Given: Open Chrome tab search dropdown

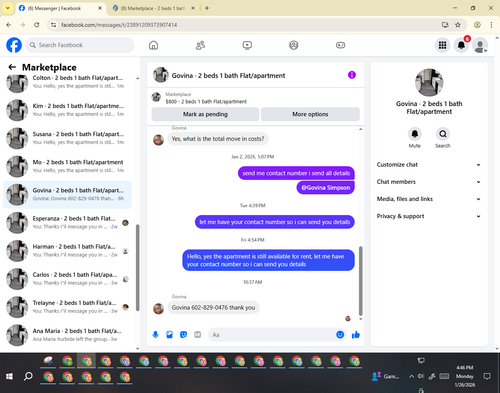Looking at the screenshot, I should [8, 8].
